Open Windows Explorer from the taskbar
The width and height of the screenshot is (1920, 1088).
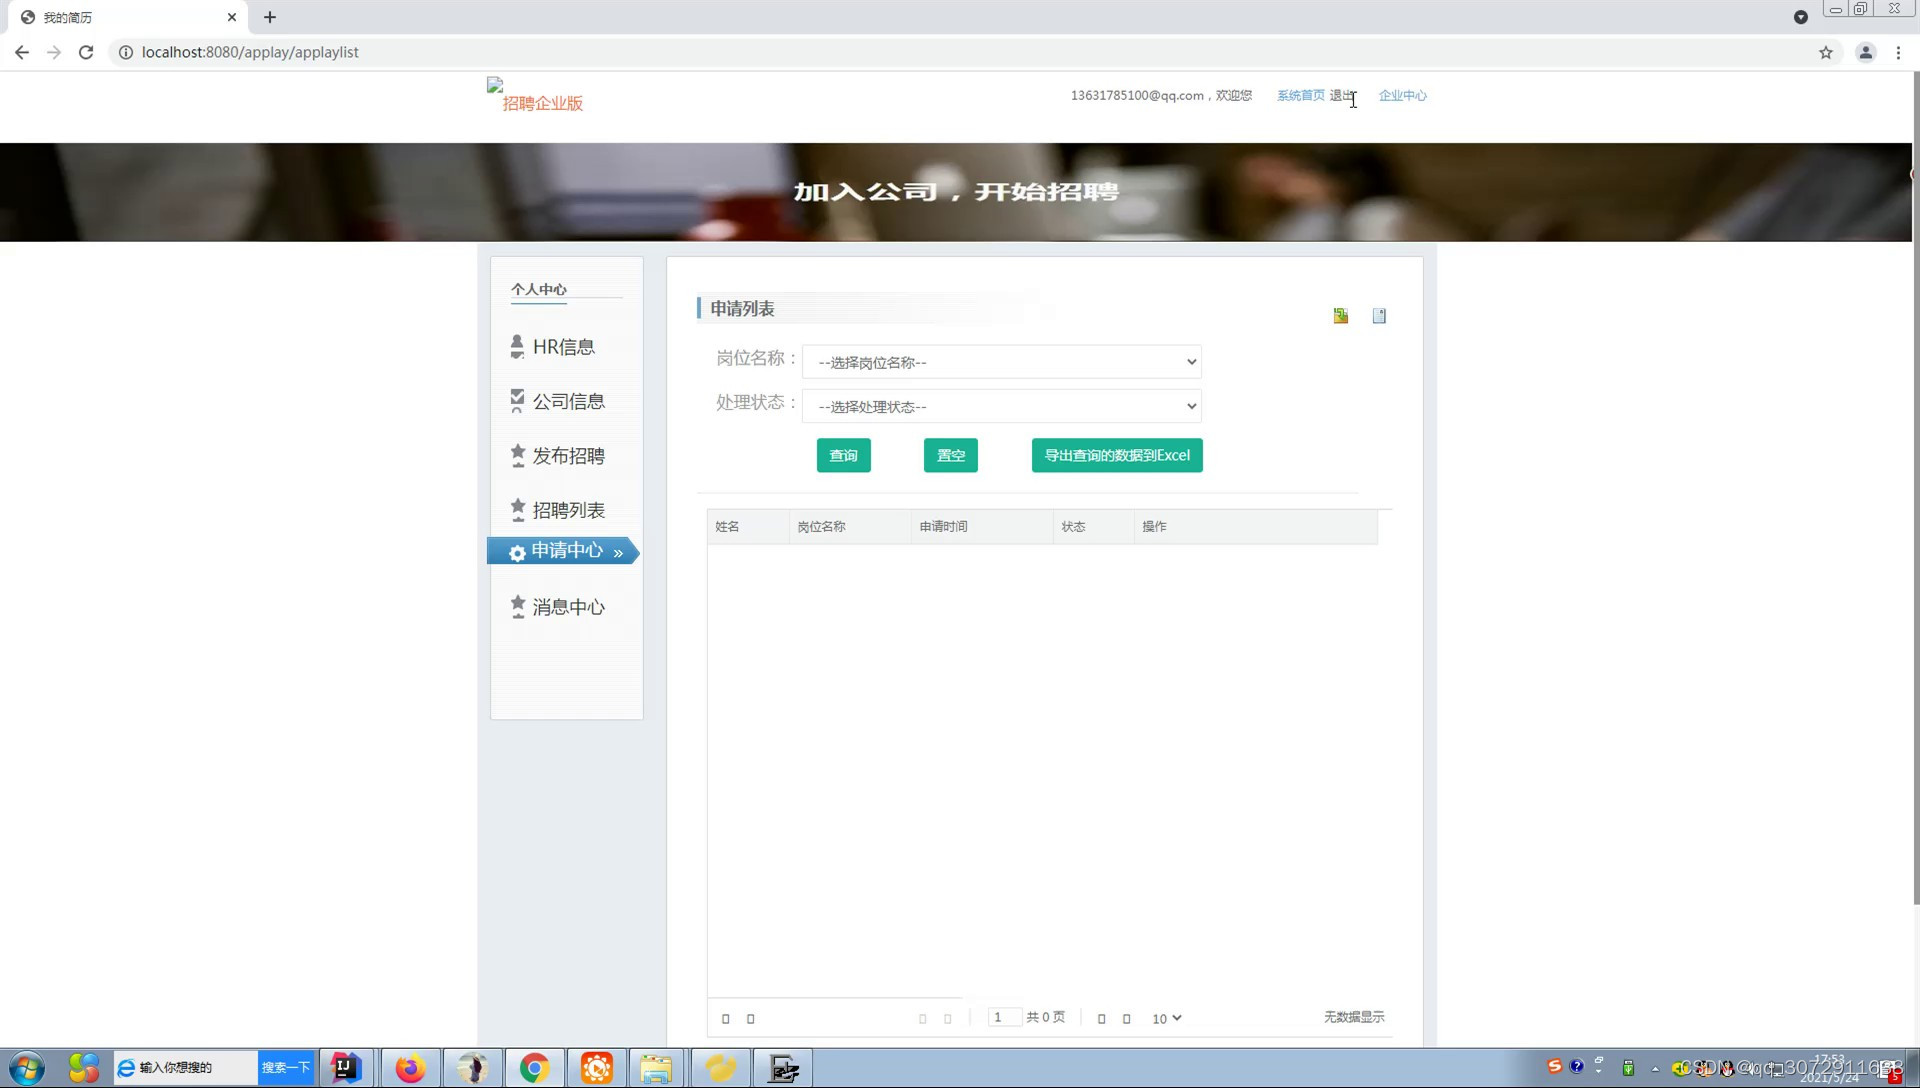[656, 1068]
